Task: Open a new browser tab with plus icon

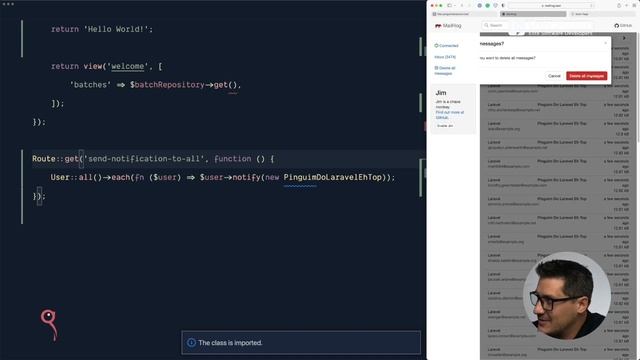Action: click(627, 6)
